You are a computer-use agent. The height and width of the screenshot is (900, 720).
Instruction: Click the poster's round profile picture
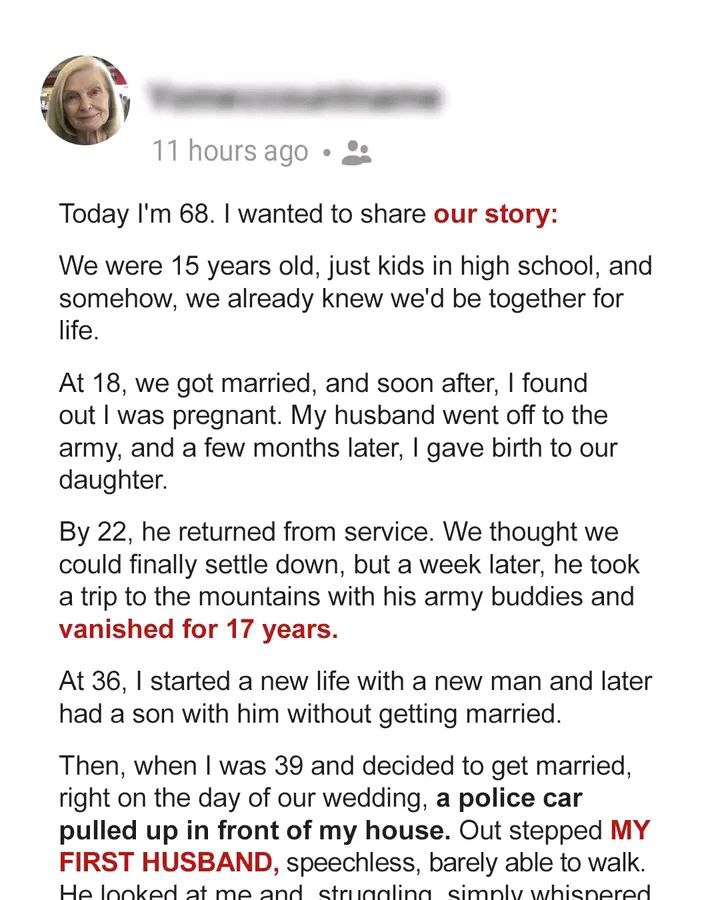click(86, 101)
